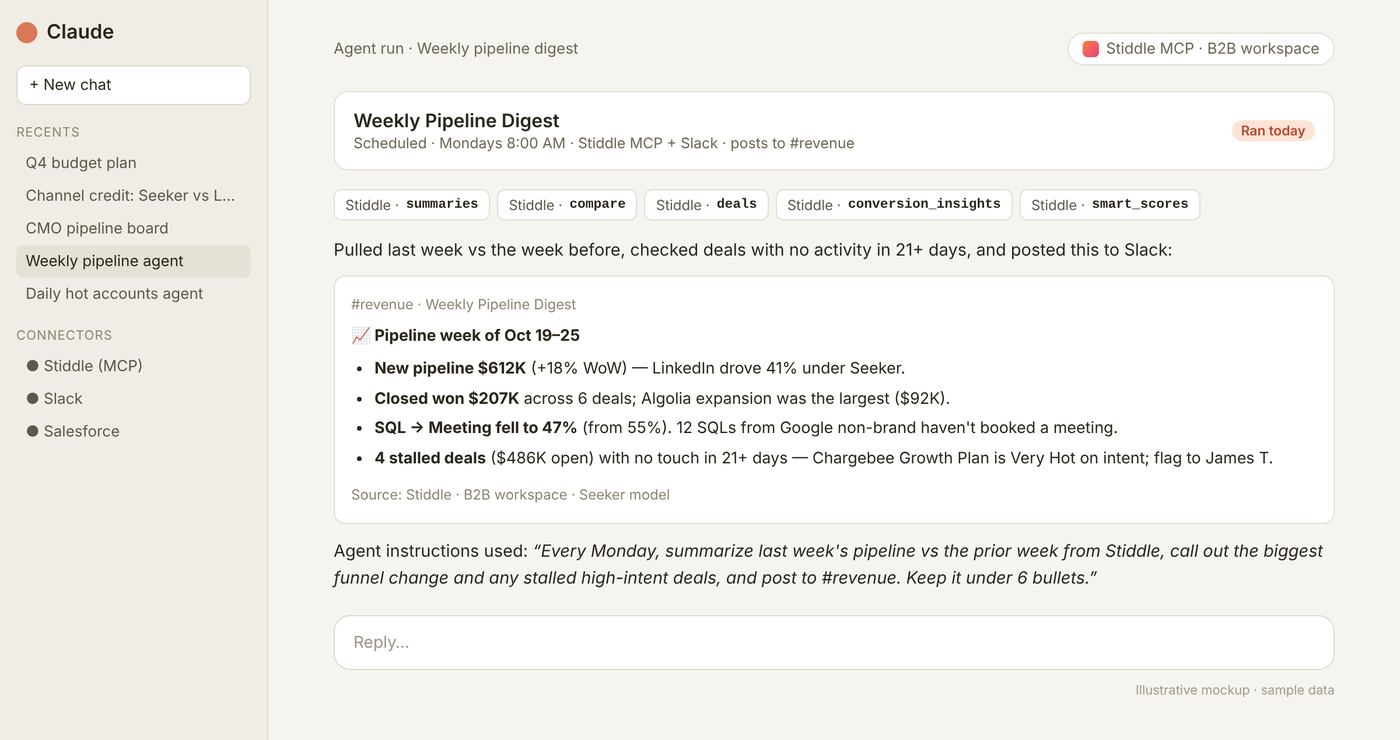Click the Stiddle MCP red square icon
This screenshot has width=1400, height=740.
(1090, 49)
